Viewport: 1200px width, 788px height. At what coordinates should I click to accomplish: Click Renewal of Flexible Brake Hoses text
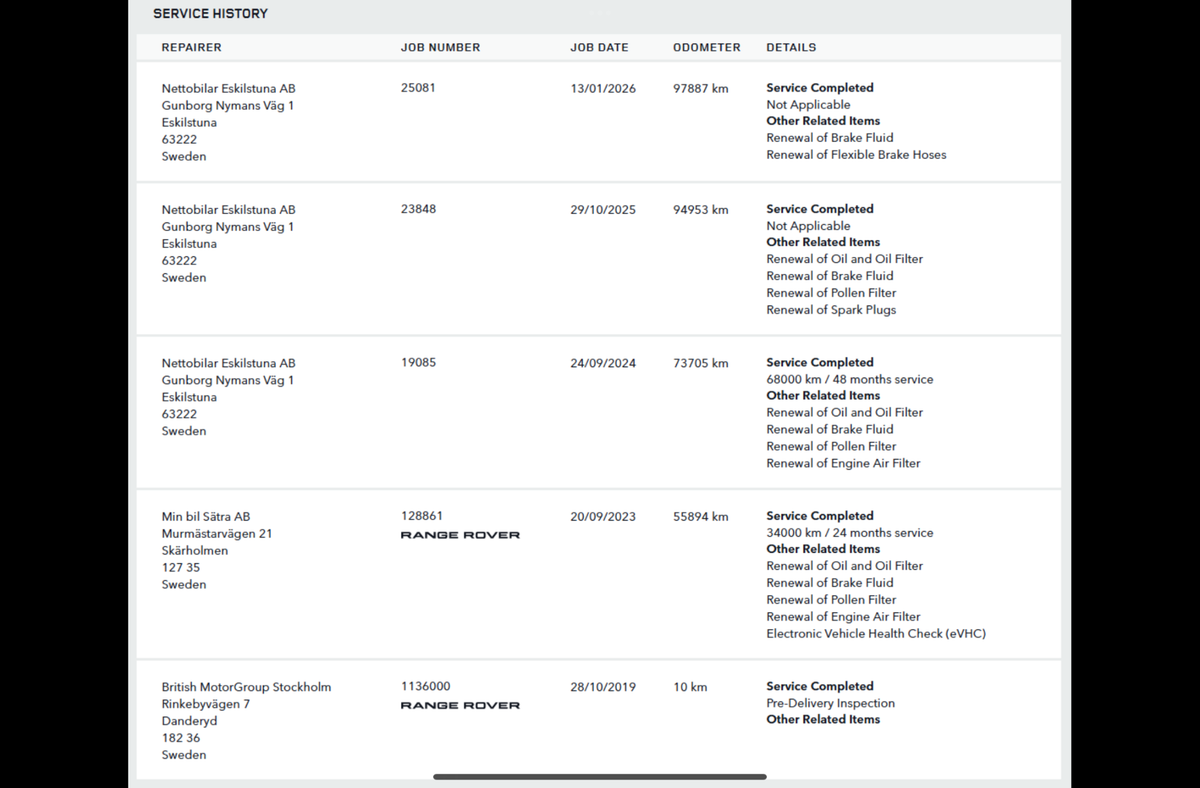pos(856,155)
